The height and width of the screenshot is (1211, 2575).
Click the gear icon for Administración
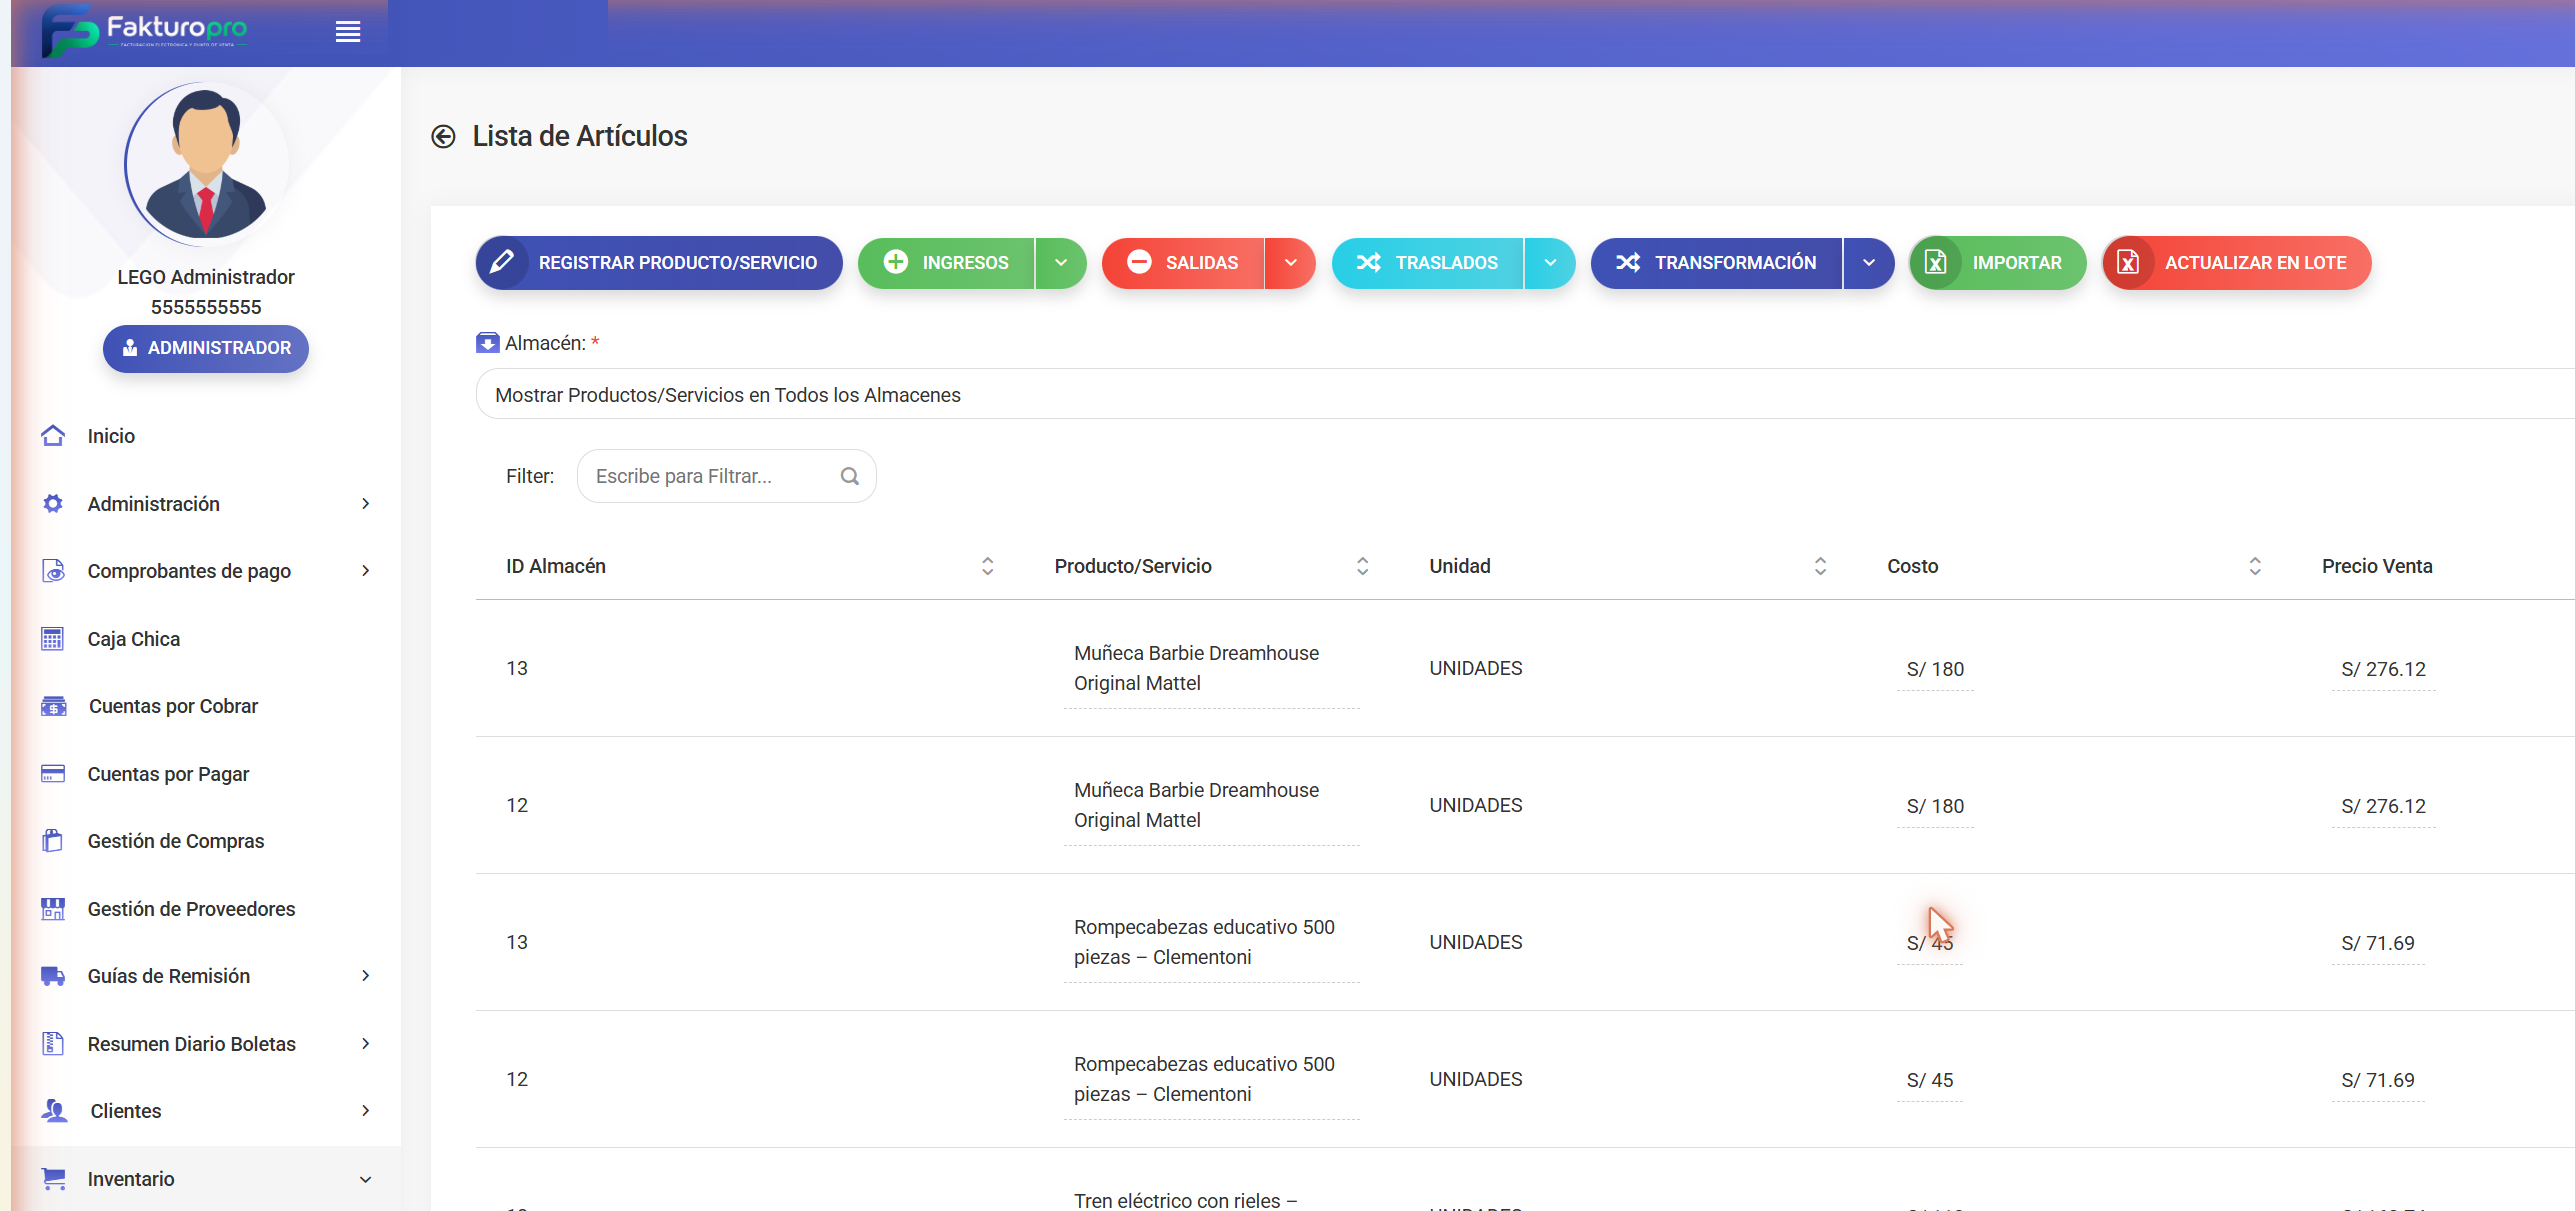coord(53,504)
